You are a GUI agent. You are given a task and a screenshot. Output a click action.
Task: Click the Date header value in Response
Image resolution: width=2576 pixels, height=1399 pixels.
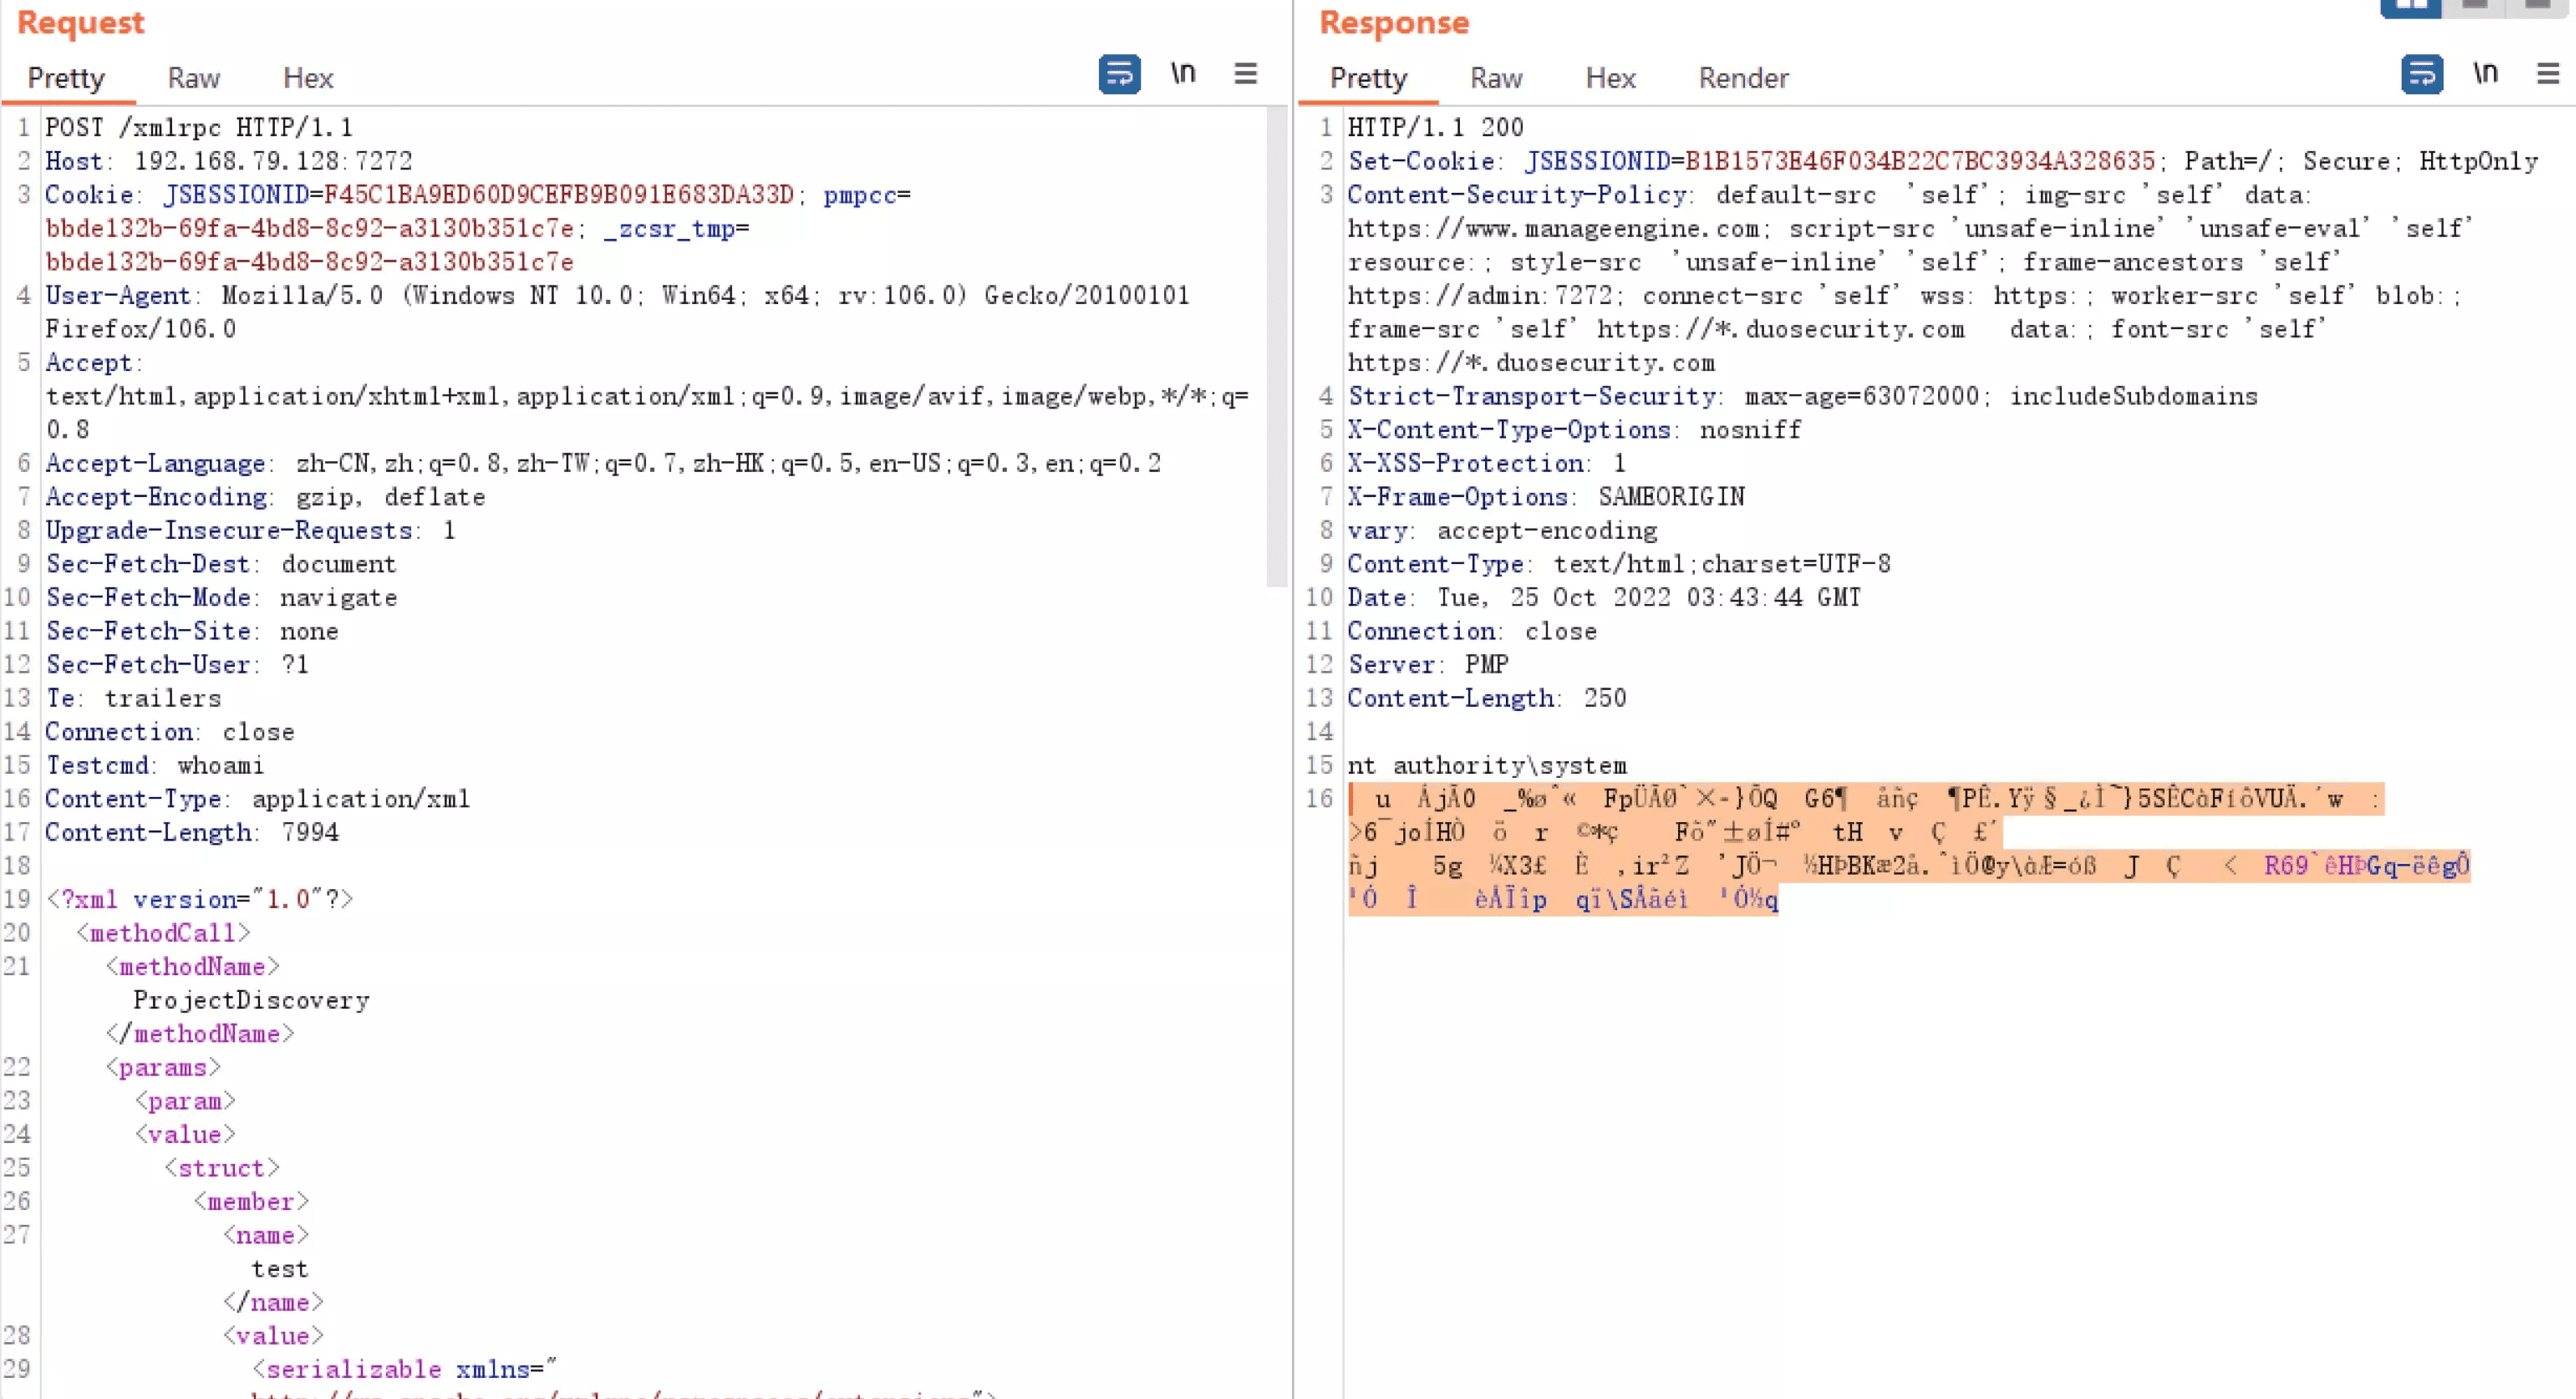tap(1649, 597)
